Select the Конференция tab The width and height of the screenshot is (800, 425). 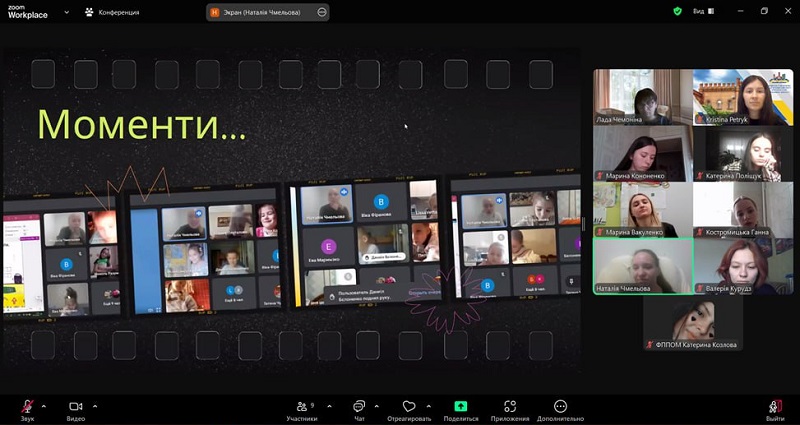coord(112,12)
